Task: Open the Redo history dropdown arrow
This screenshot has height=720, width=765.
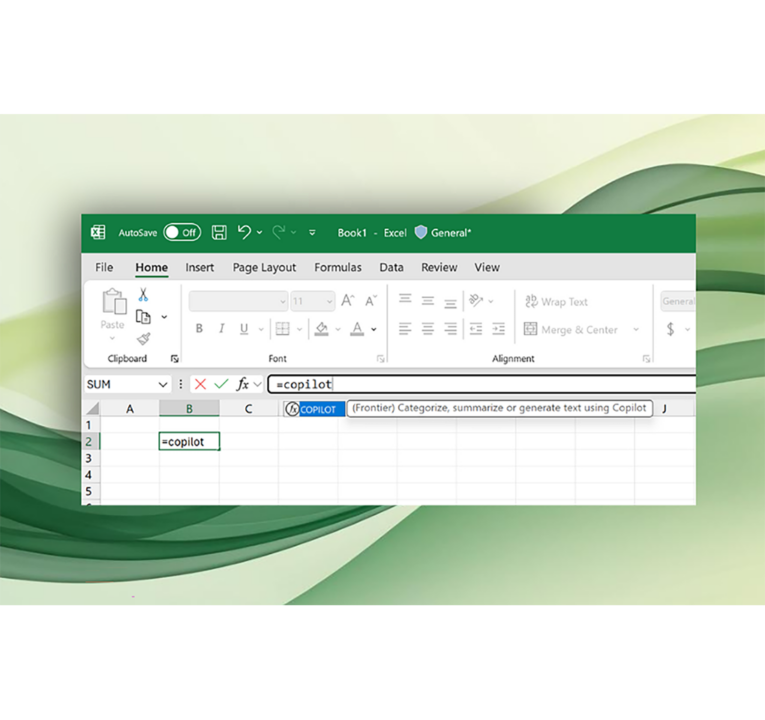Action: 294,233
